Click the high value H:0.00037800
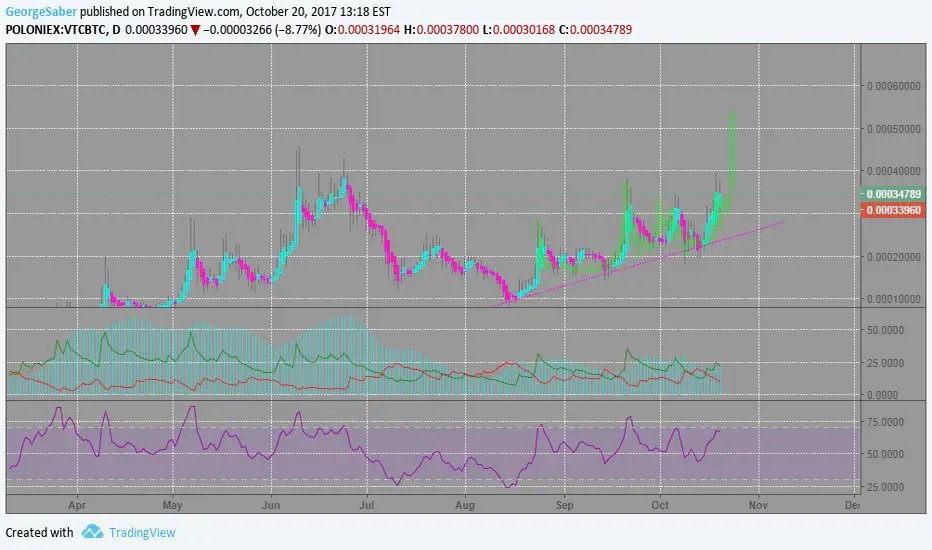The image size is (932, 550). [441, 30]
